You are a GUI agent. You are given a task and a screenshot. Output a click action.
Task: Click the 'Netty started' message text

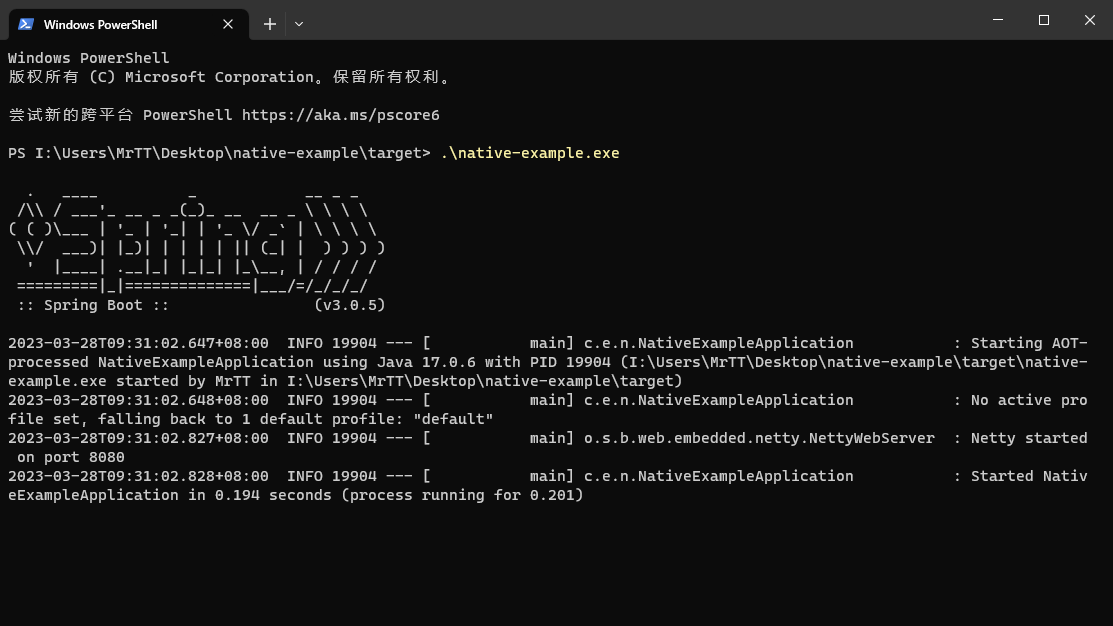1029,439
